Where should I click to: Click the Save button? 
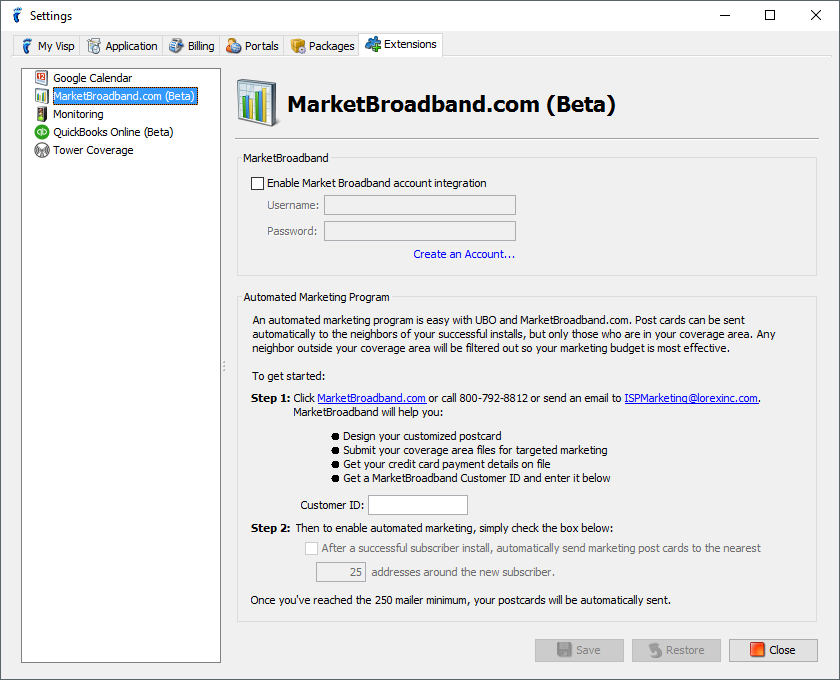click(x=579, y=650)
